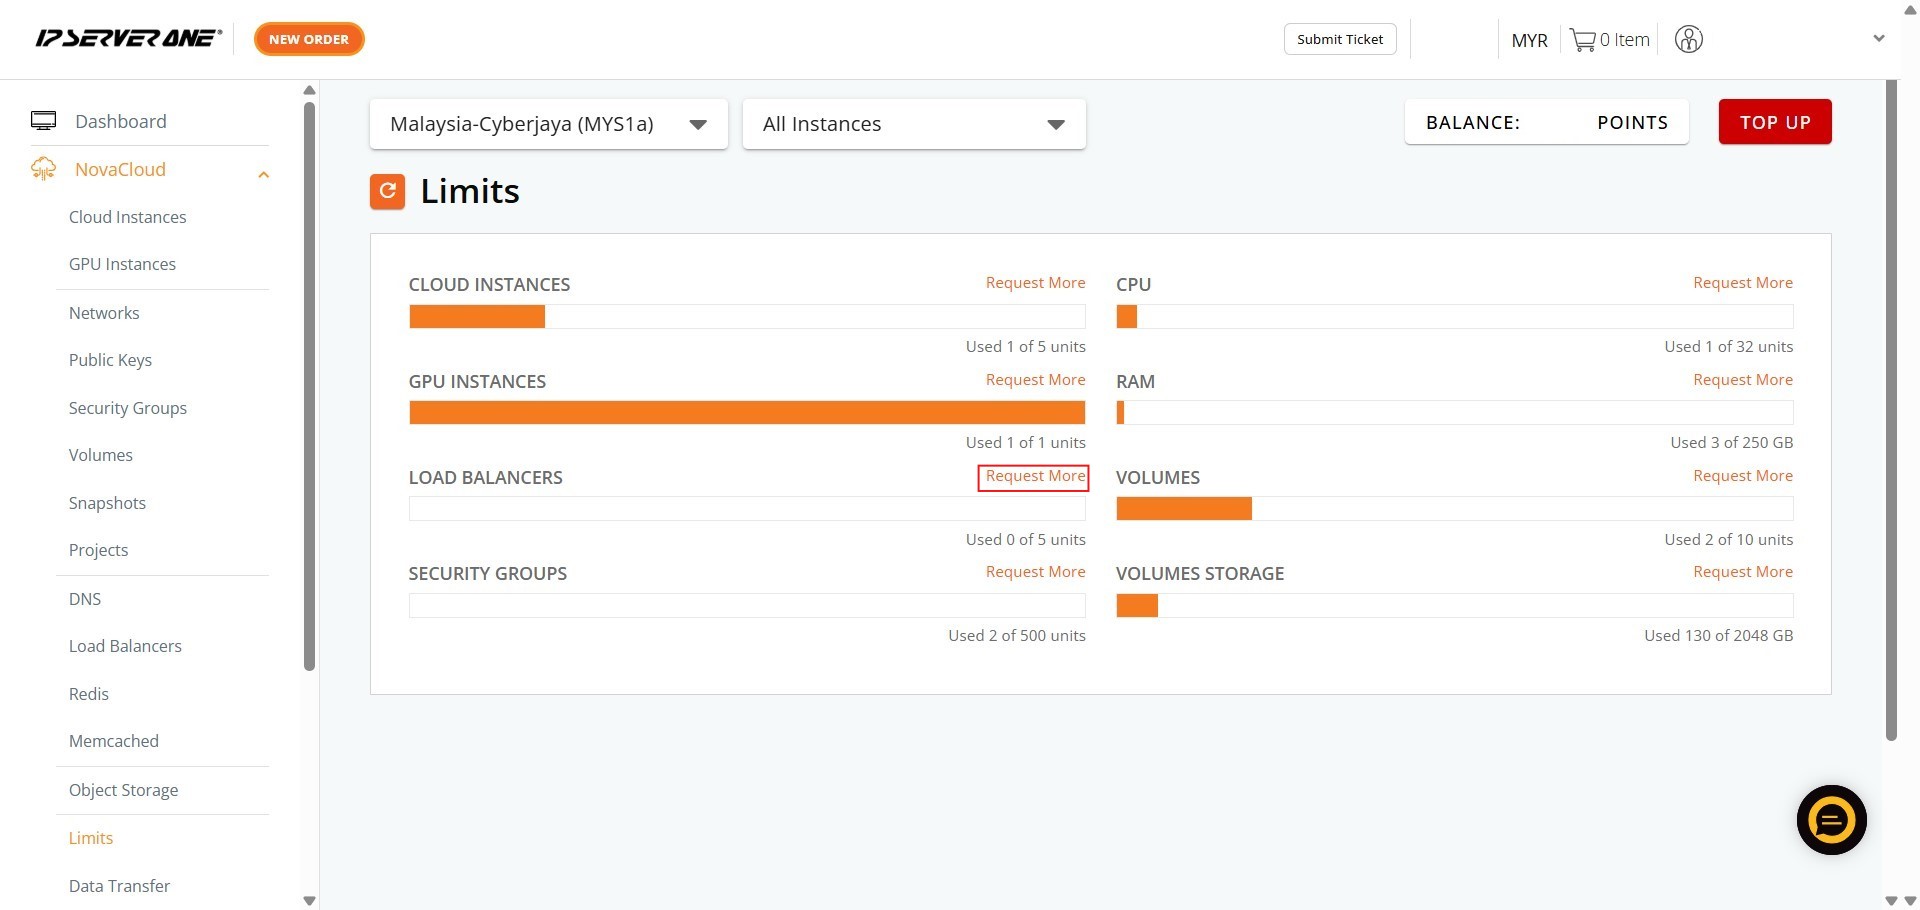The height and width of the screenshot is (910, 1920).
Task: Click the red TOP UP button
Action: tap(1774, 122)
